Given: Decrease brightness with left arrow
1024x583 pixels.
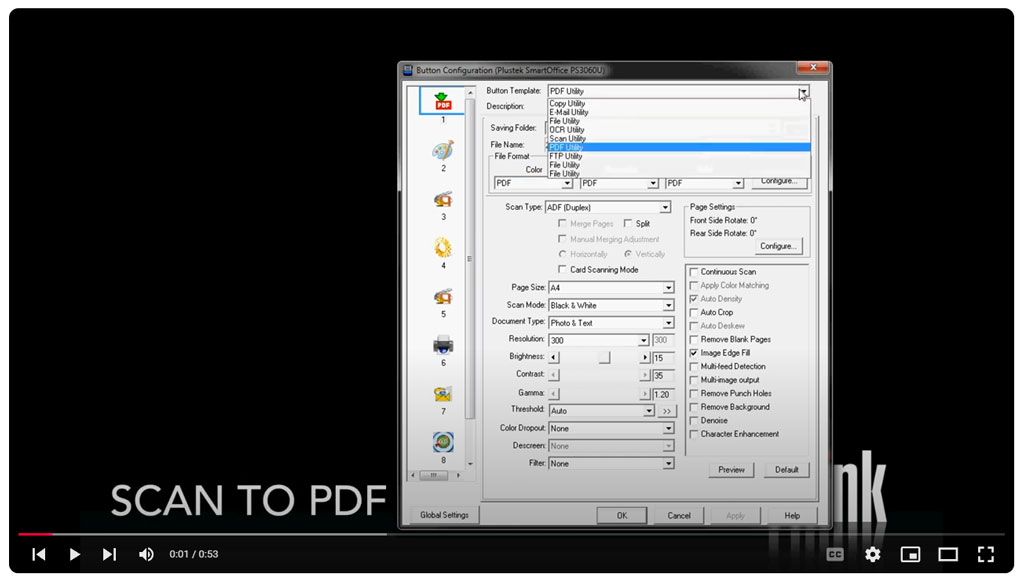Looking at the screenshot, I should point(554,358).
